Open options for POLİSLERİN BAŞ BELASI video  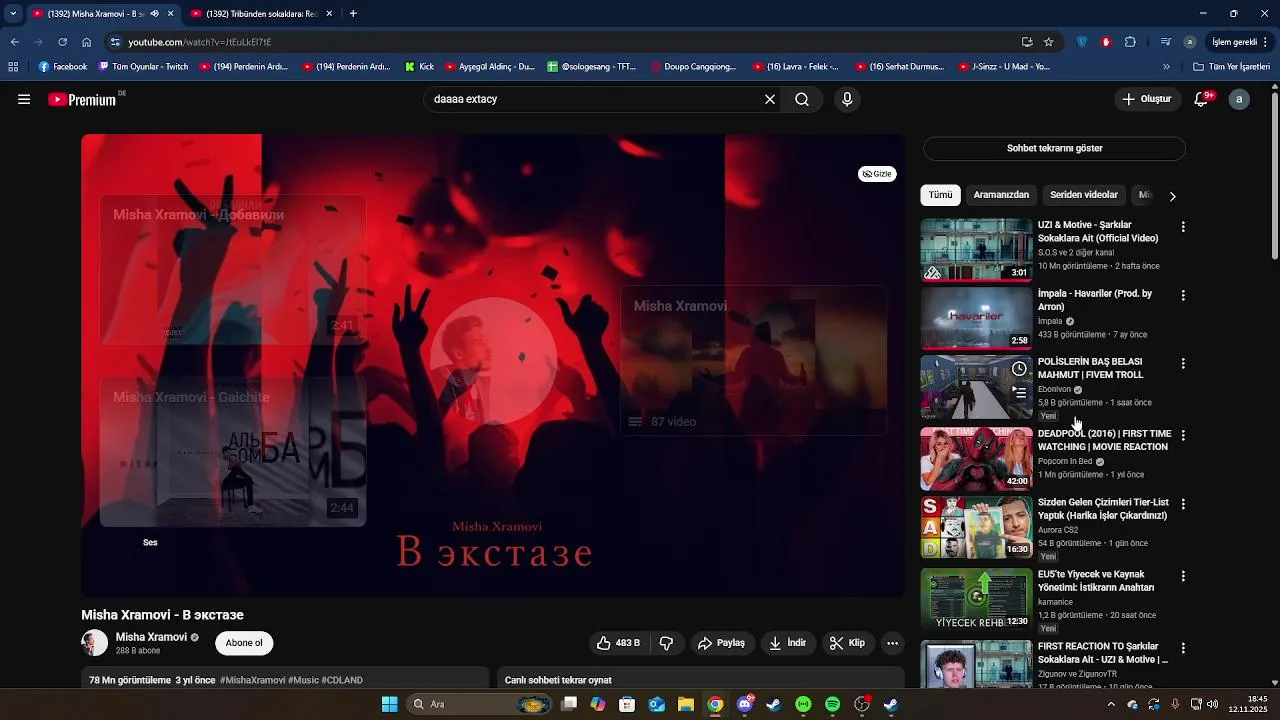point(1183,363)
